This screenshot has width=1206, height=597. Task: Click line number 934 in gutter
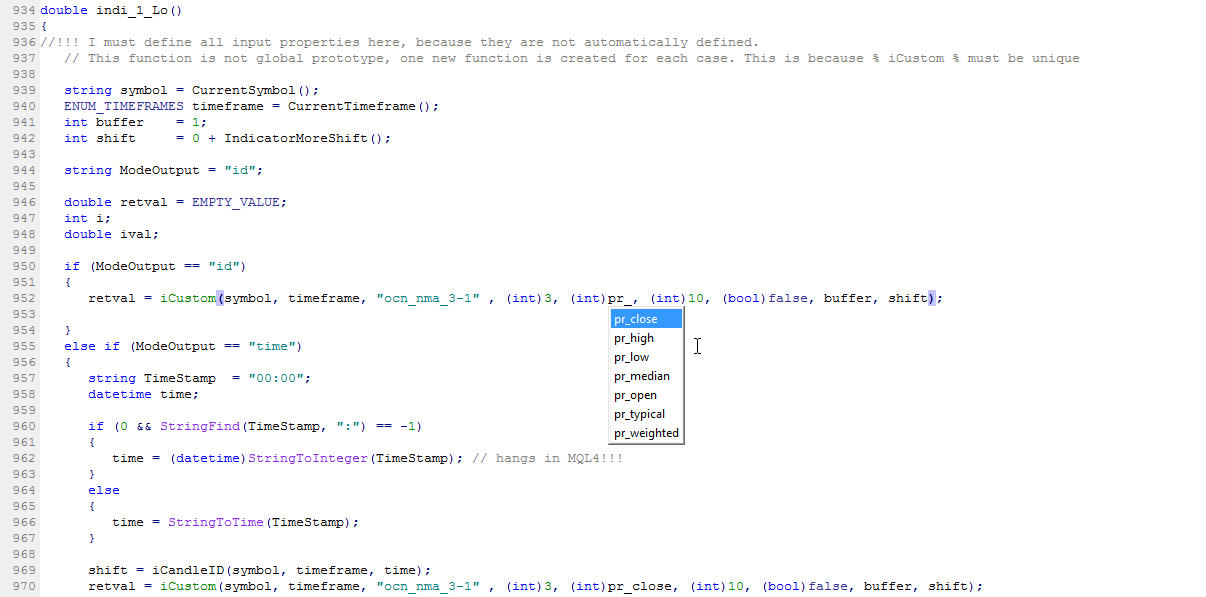pos(24,10)
